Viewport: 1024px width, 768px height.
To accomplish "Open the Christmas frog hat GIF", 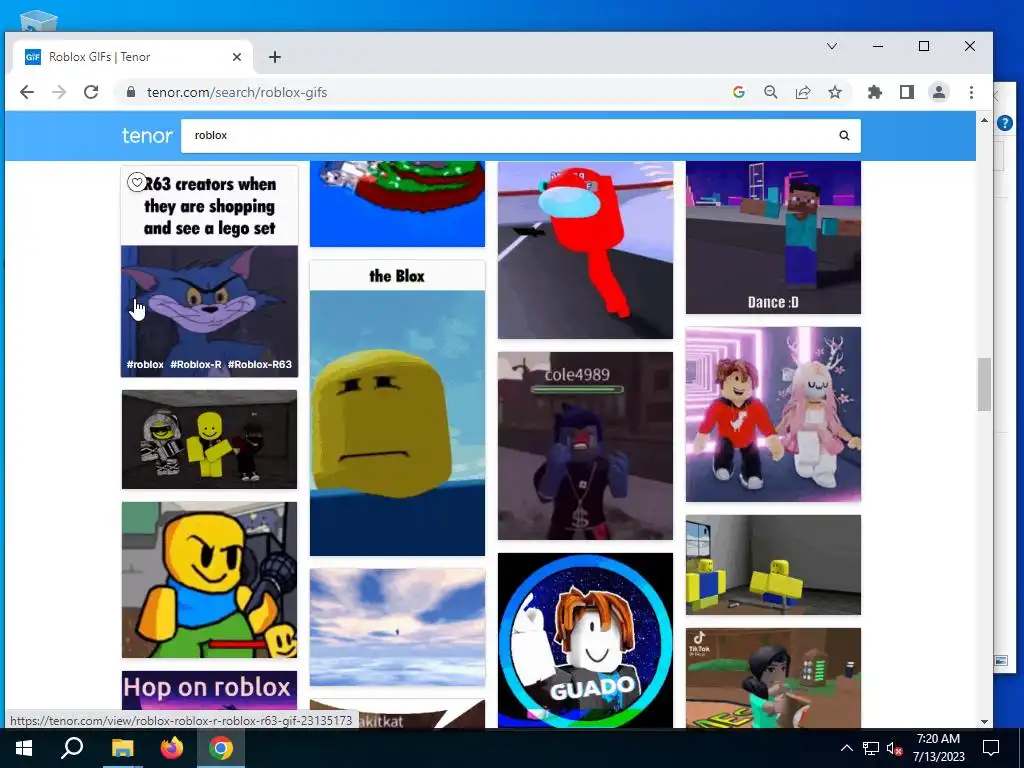I will [x=397, y=204].
